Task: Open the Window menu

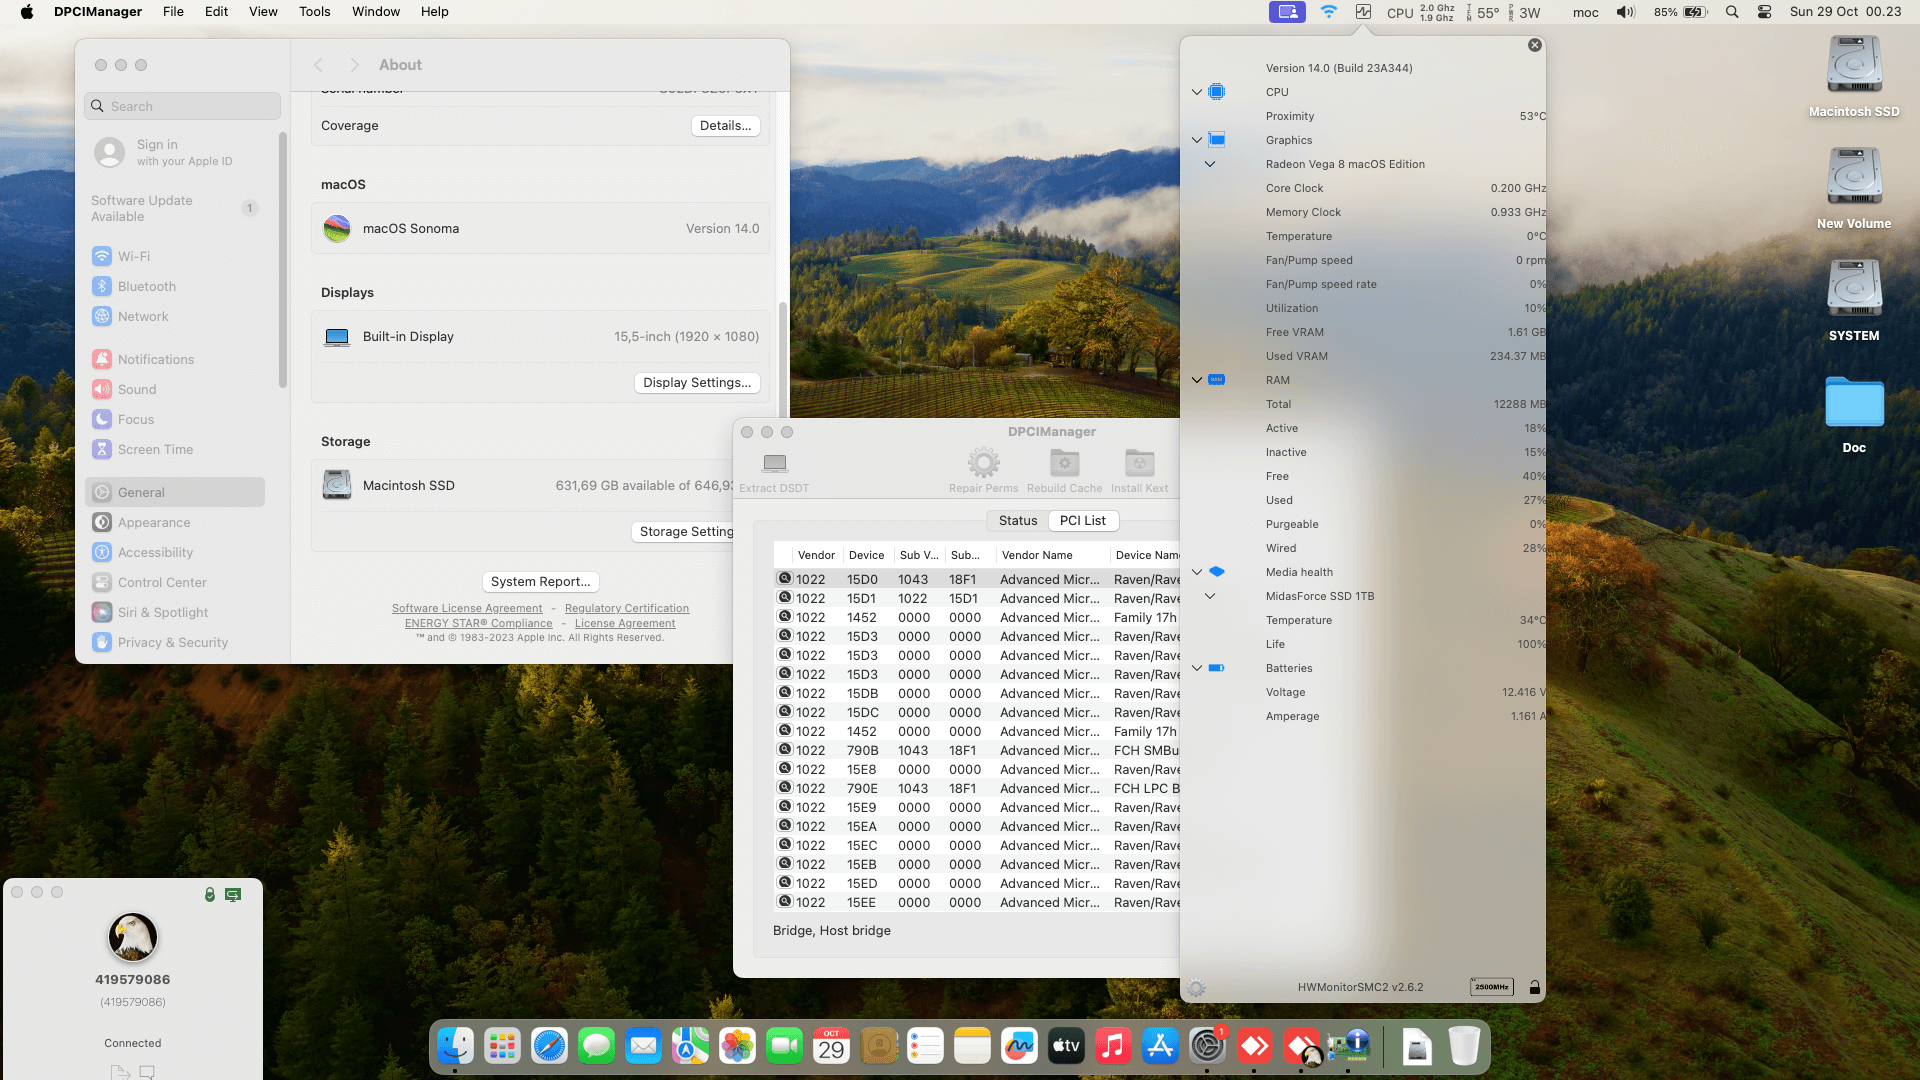Action: 375,12
